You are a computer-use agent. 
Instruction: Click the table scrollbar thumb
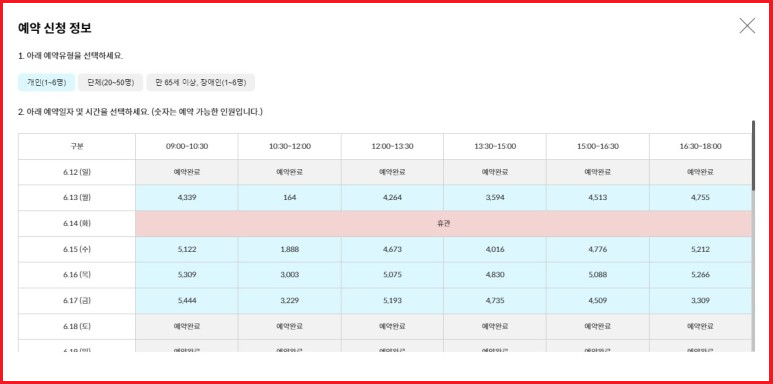[753, 155]
